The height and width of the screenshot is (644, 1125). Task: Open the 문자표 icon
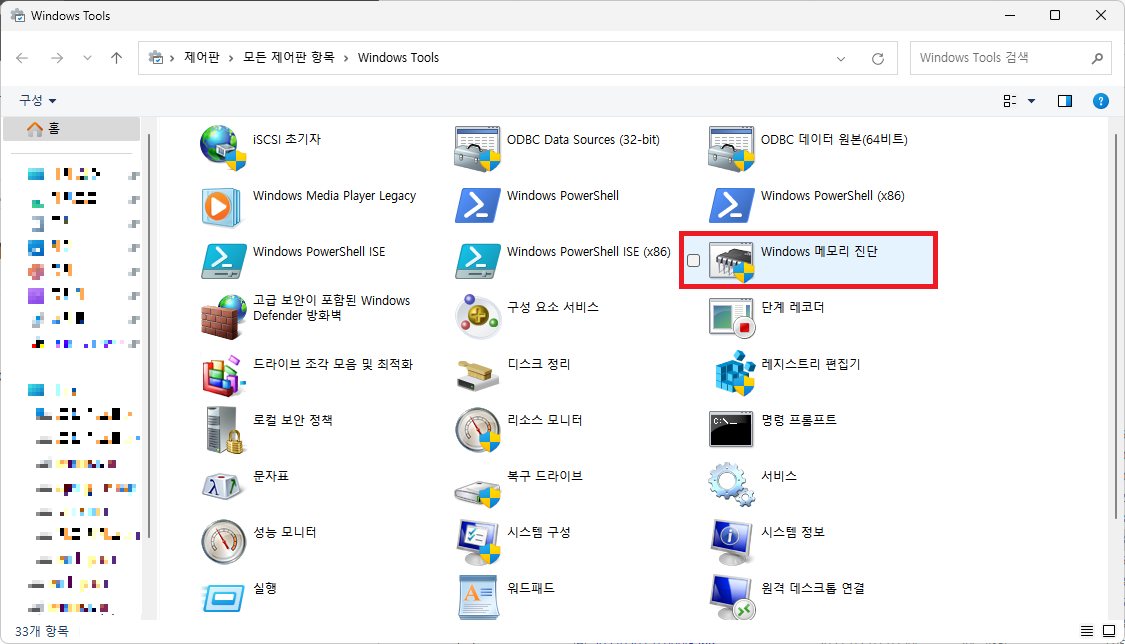222,486
